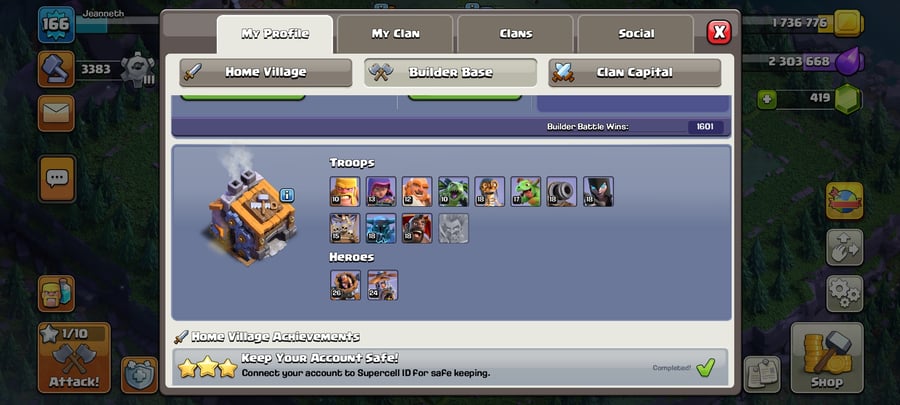Open the Shop
This screenshot has height=405, width=900.
coord(827,358)
